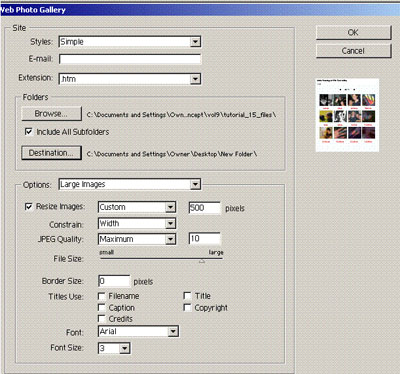
Task: Open the Options dropdown showing Large Images
Action: (130, 184)
